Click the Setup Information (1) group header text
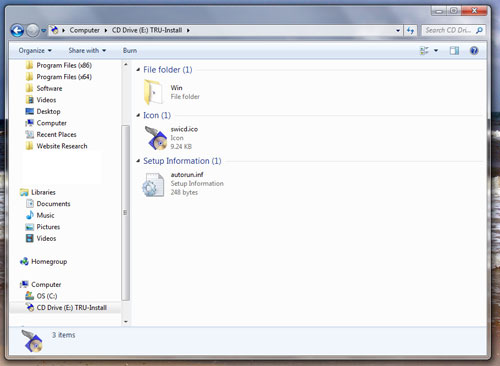500x366 pixels. point(182,161)
